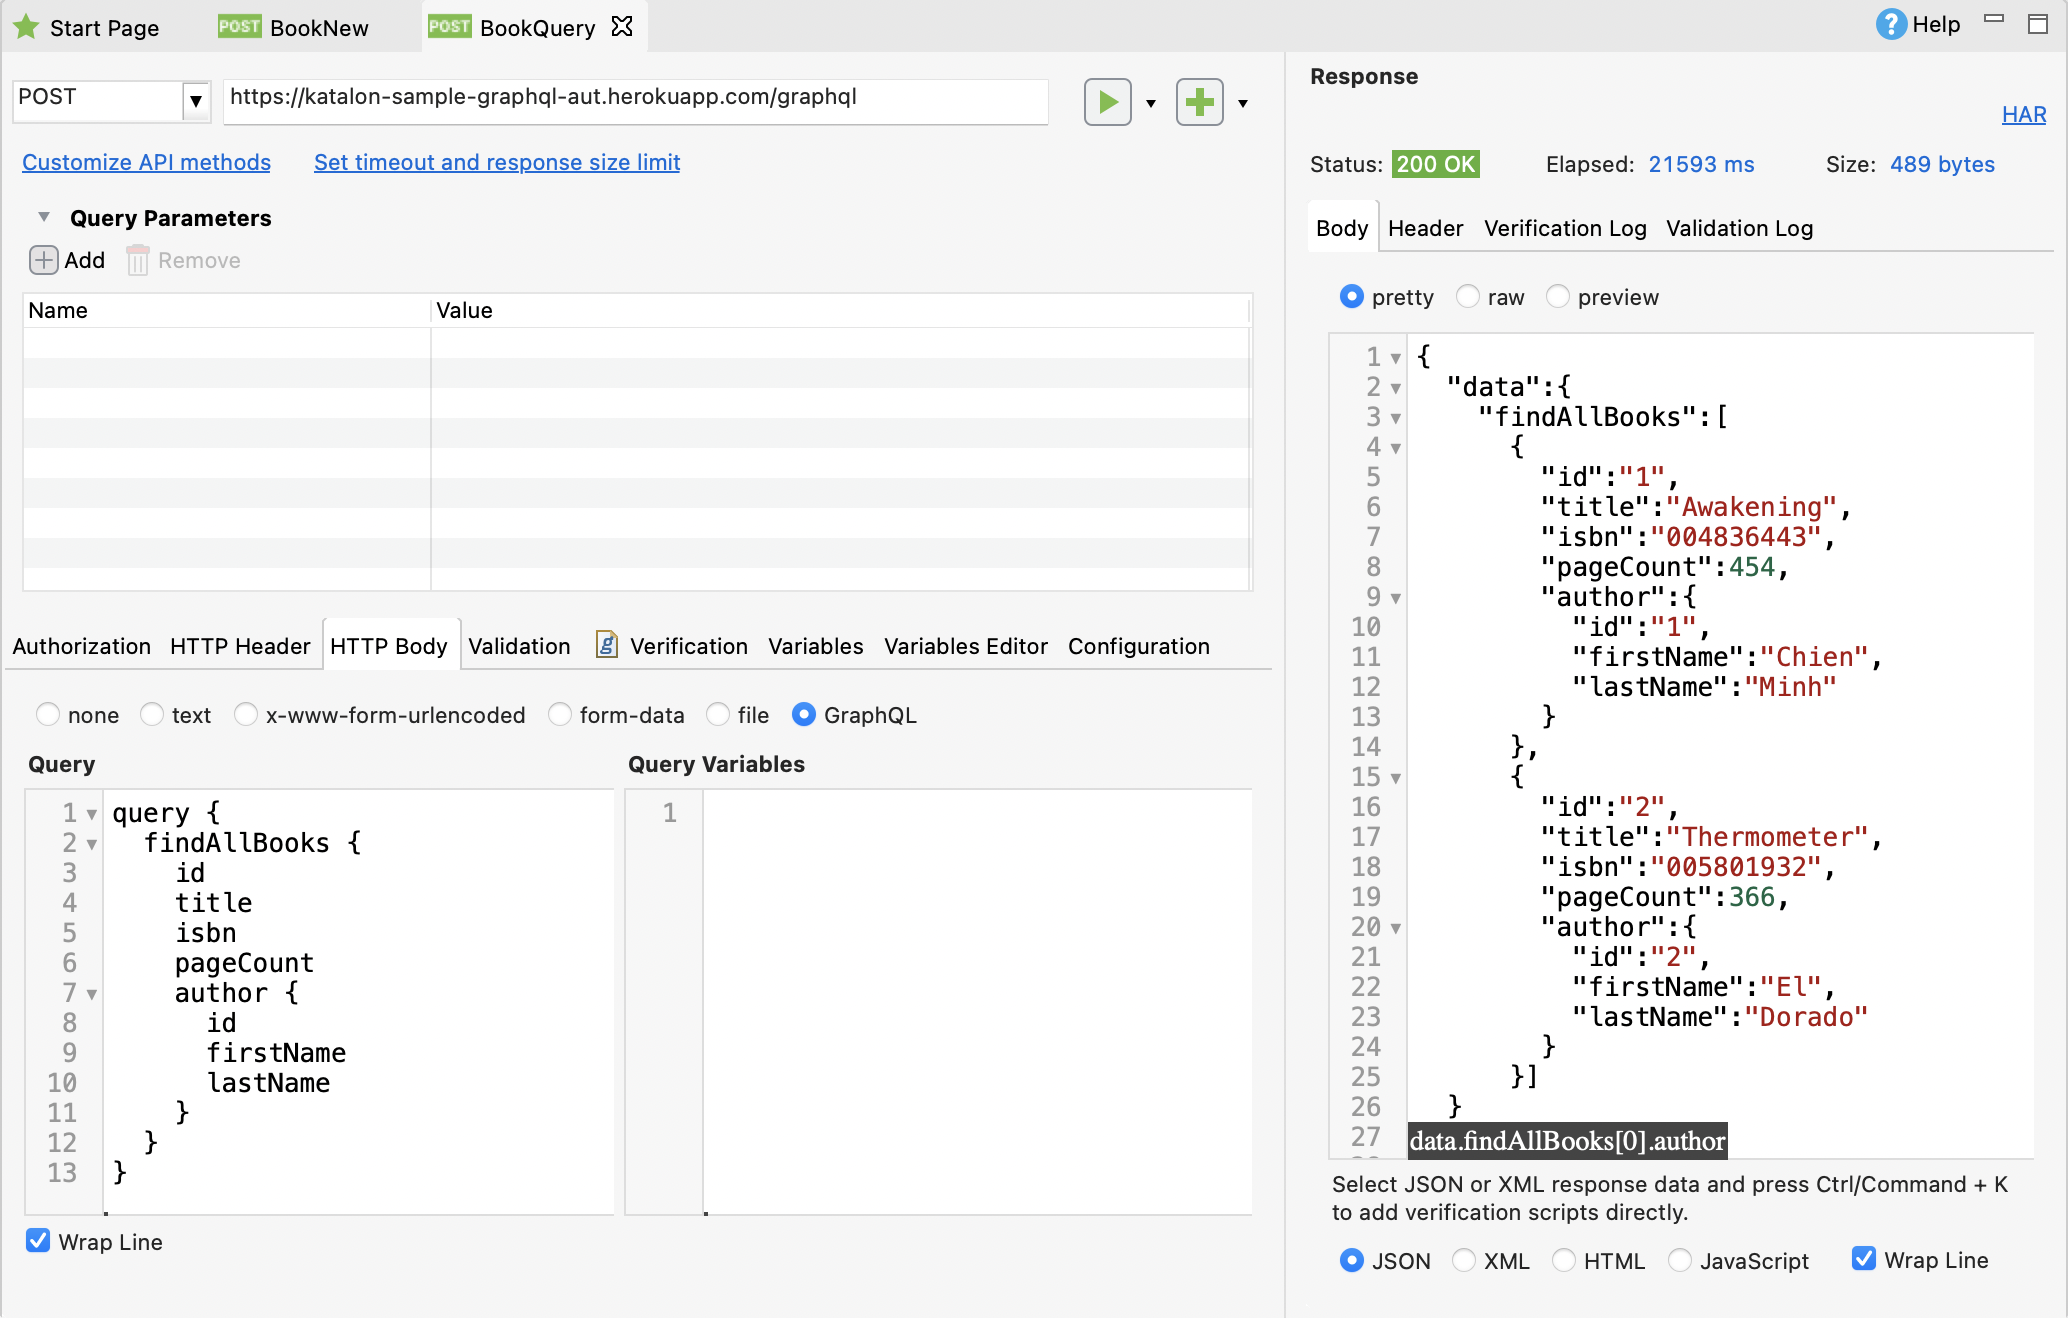Click the Verification tab script icon
The image size is (2068, 1318).
pyautogui.click(x=606, y=645)
